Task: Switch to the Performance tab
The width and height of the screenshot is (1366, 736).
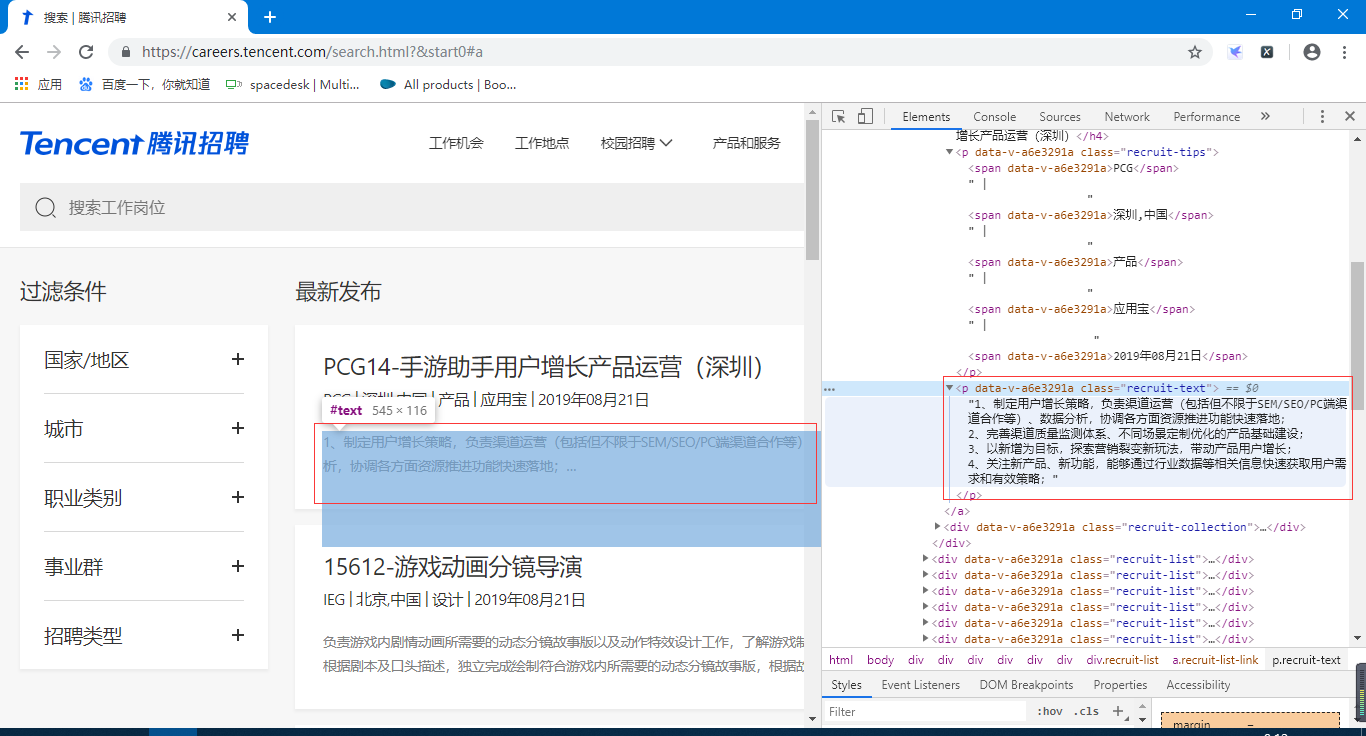Action: coord(1206,117)
